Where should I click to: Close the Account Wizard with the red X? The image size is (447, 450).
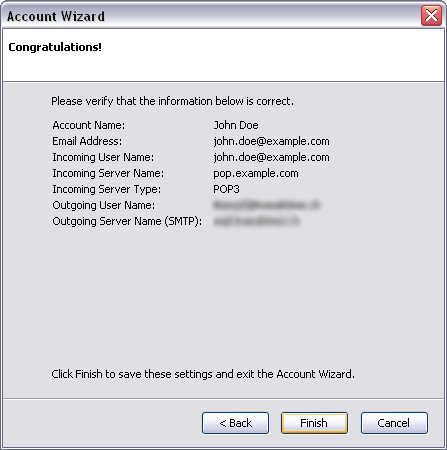pyautogui.click(x=431, y=15)
